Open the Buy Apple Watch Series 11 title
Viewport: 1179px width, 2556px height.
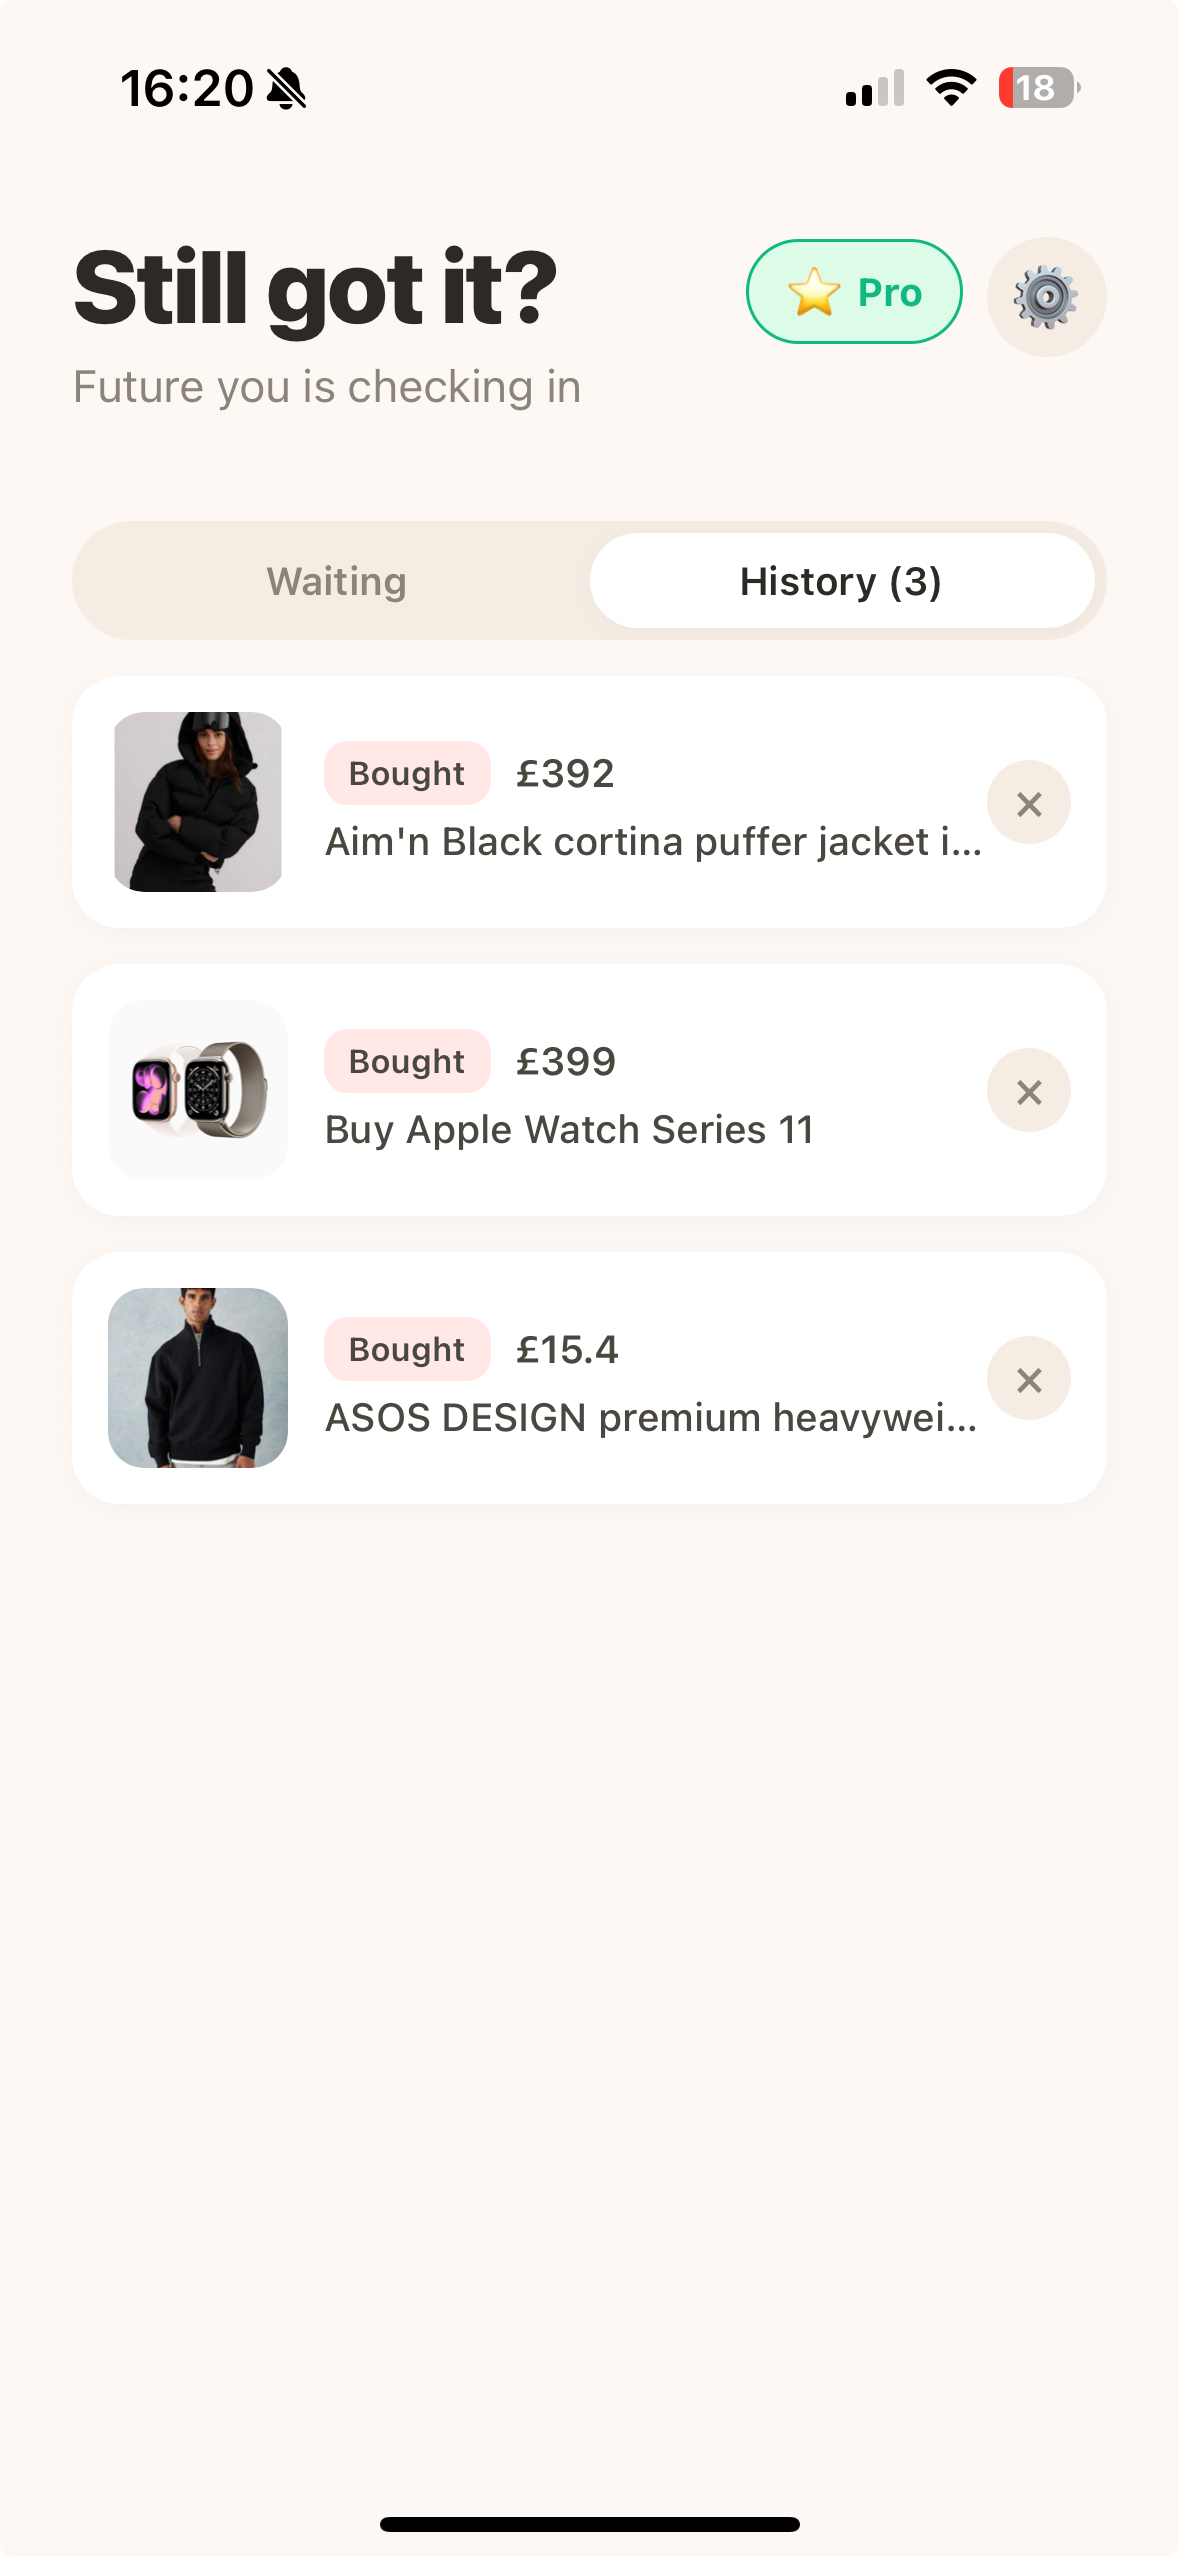[569, 1130]
